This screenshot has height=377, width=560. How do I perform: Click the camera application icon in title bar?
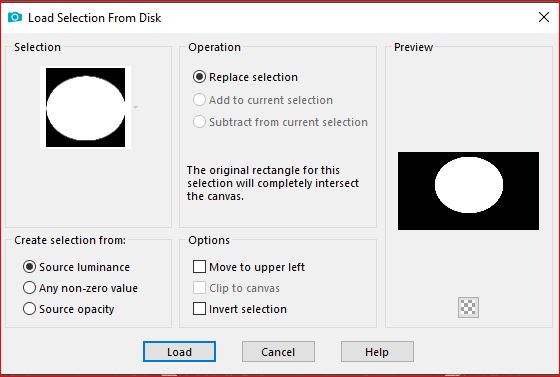15,17
